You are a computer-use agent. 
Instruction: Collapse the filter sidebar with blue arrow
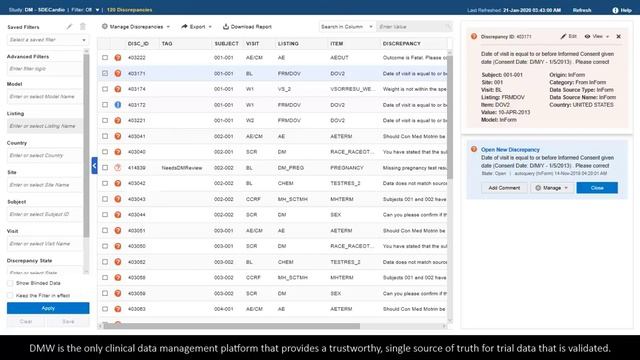coord(94,166)
